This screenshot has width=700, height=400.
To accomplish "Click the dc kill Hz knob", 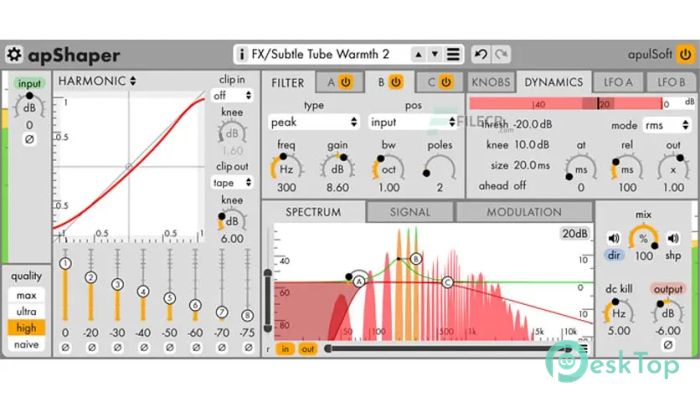I will [x=618, y=312].
